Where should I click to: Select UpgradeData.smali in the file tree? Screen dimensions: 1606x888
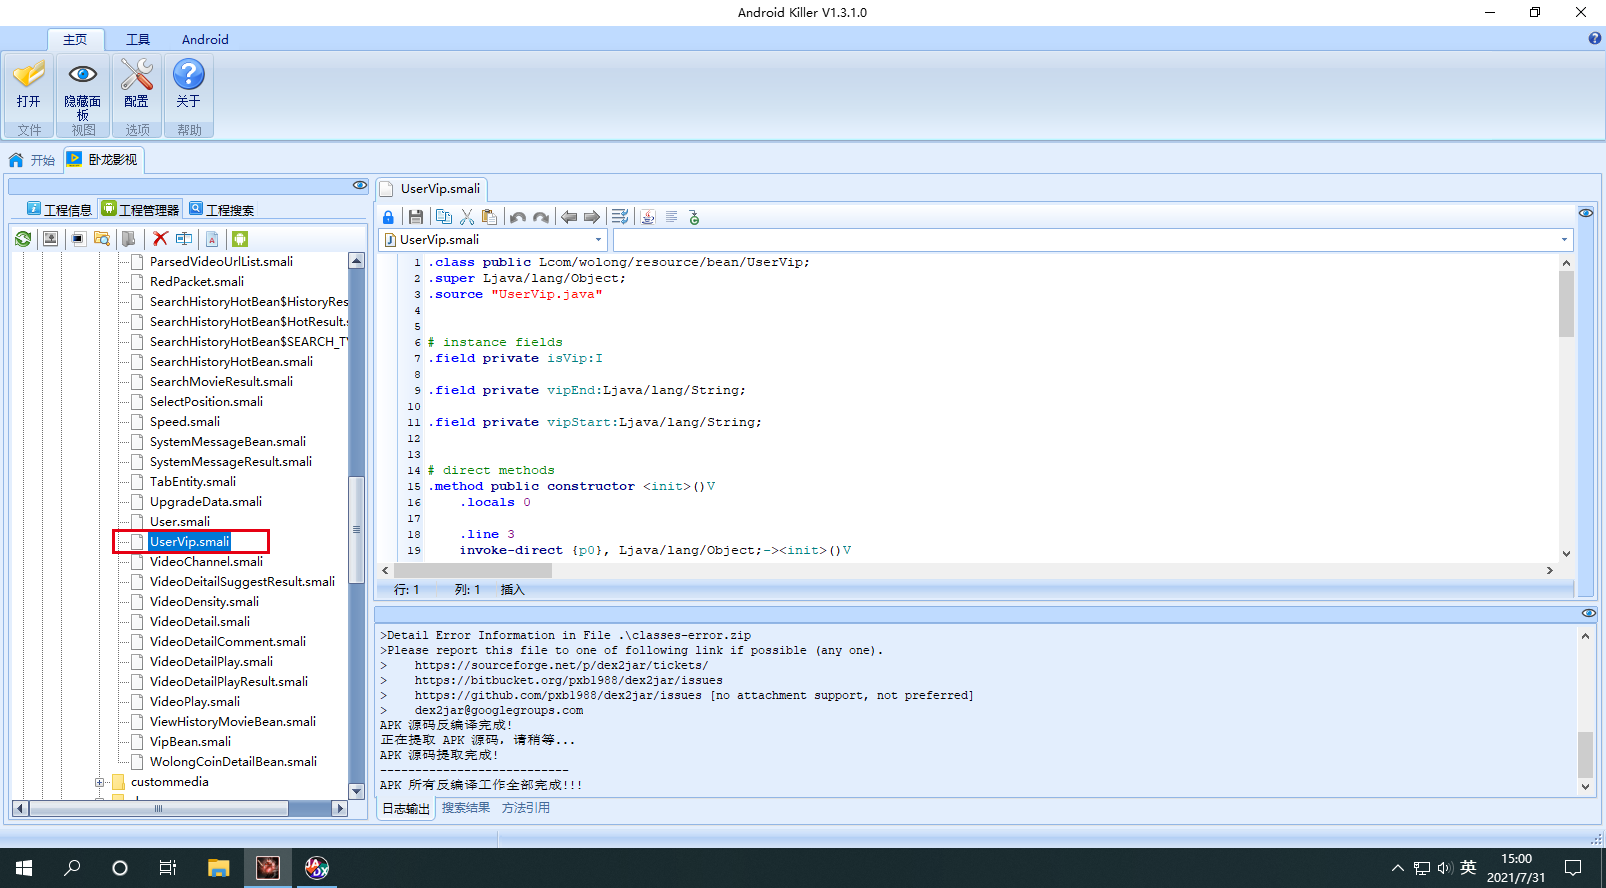coord(206,502)
